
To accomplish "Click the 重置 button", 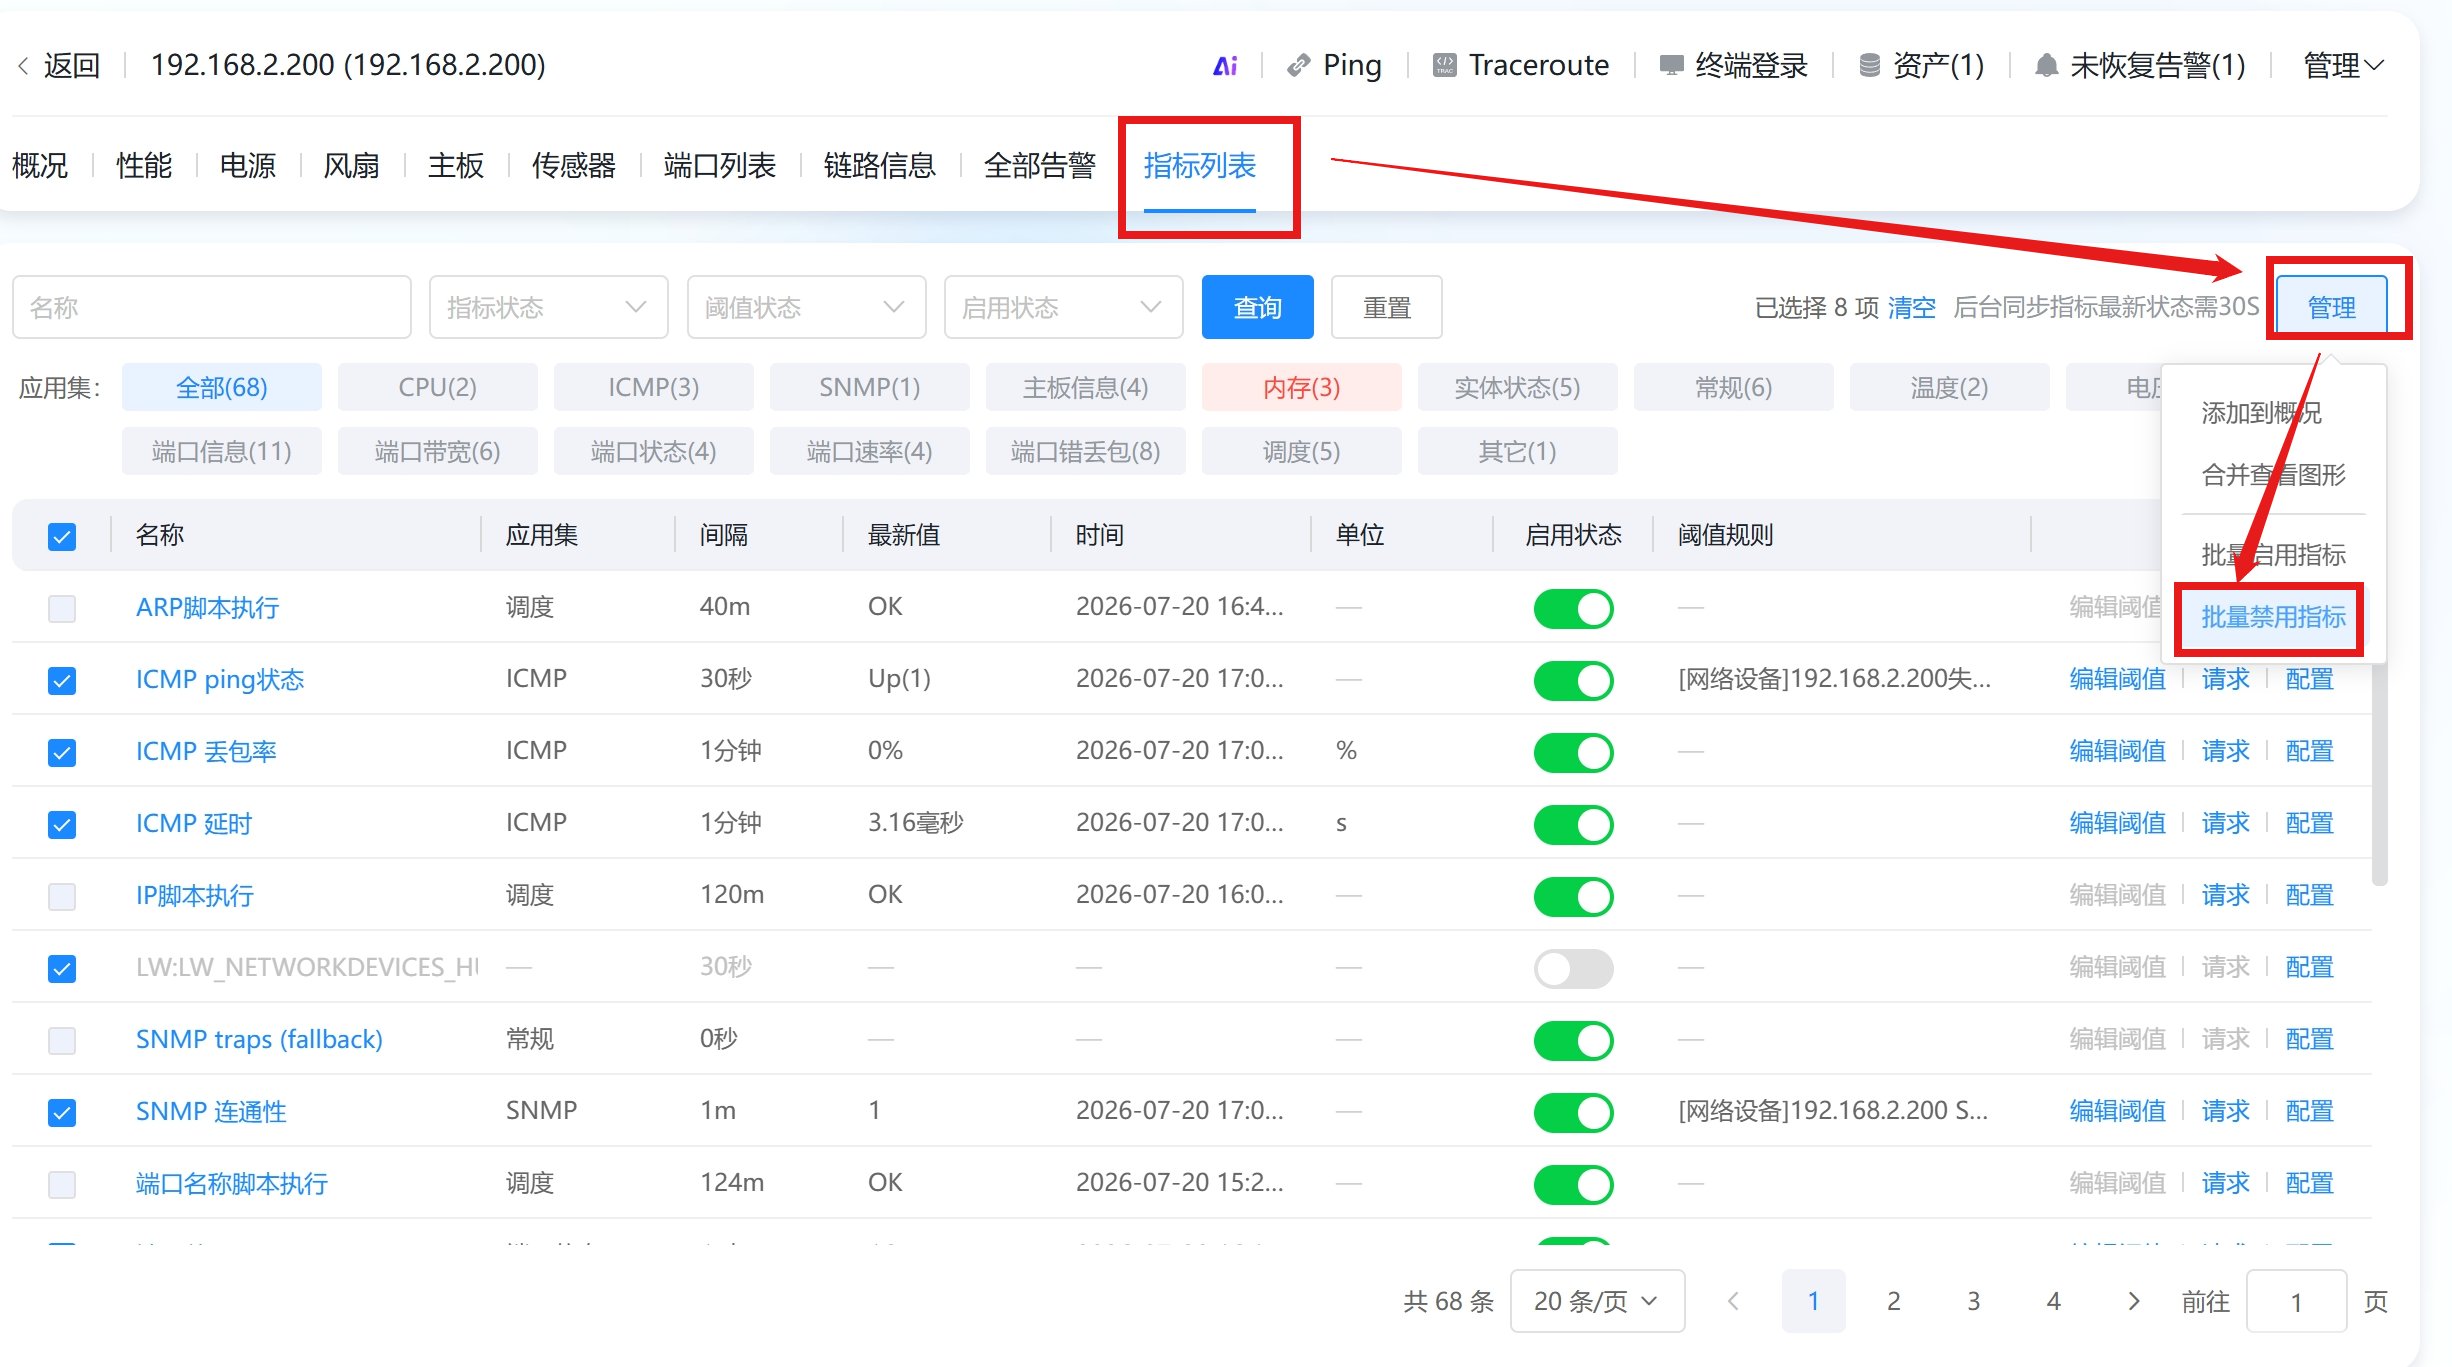I will [x=1386, y=307].
